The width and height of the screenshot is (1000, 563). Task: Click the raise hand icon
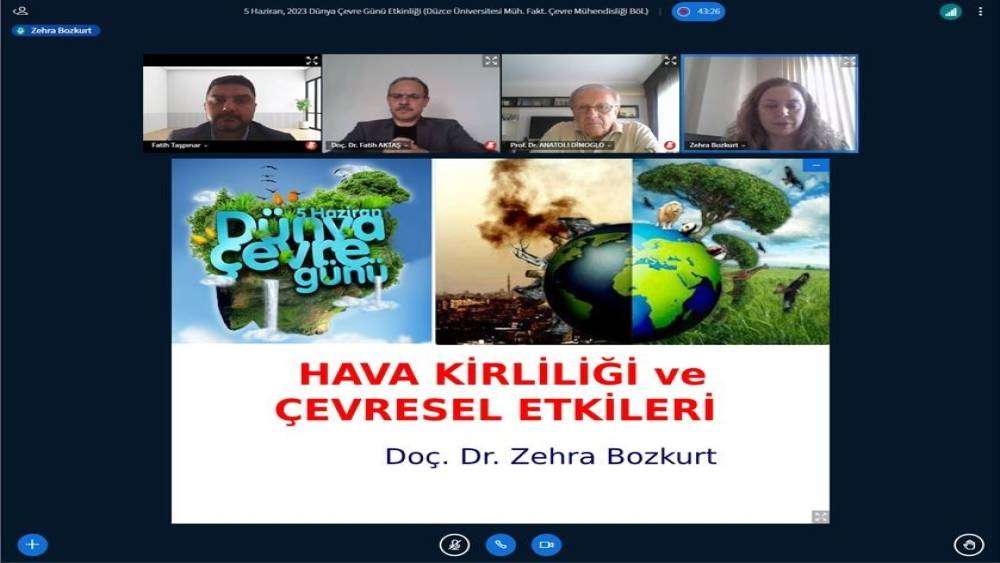[969, 545]
